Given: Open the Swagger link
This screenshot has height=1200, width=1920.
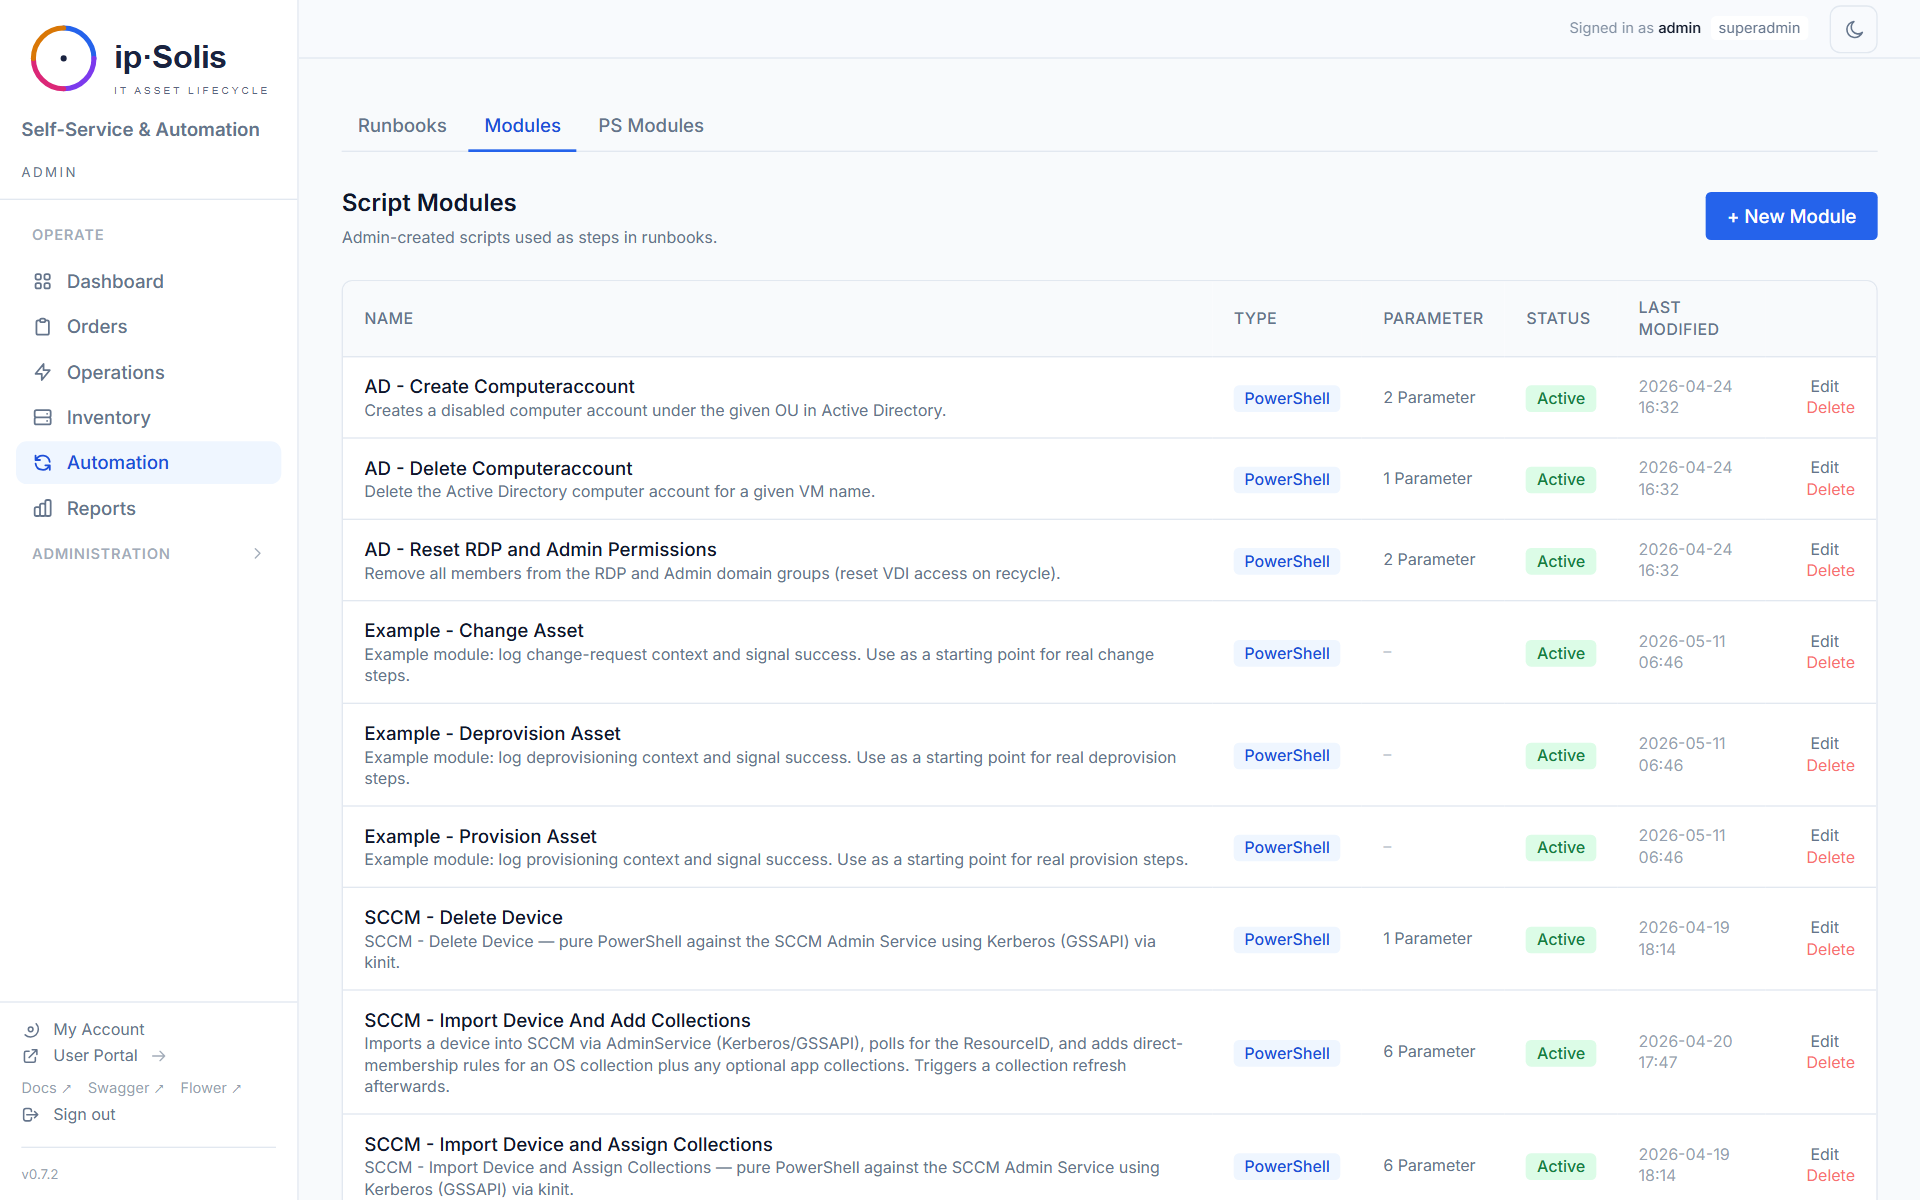Looking at the screenshot, I should [x=125, y=1088].
